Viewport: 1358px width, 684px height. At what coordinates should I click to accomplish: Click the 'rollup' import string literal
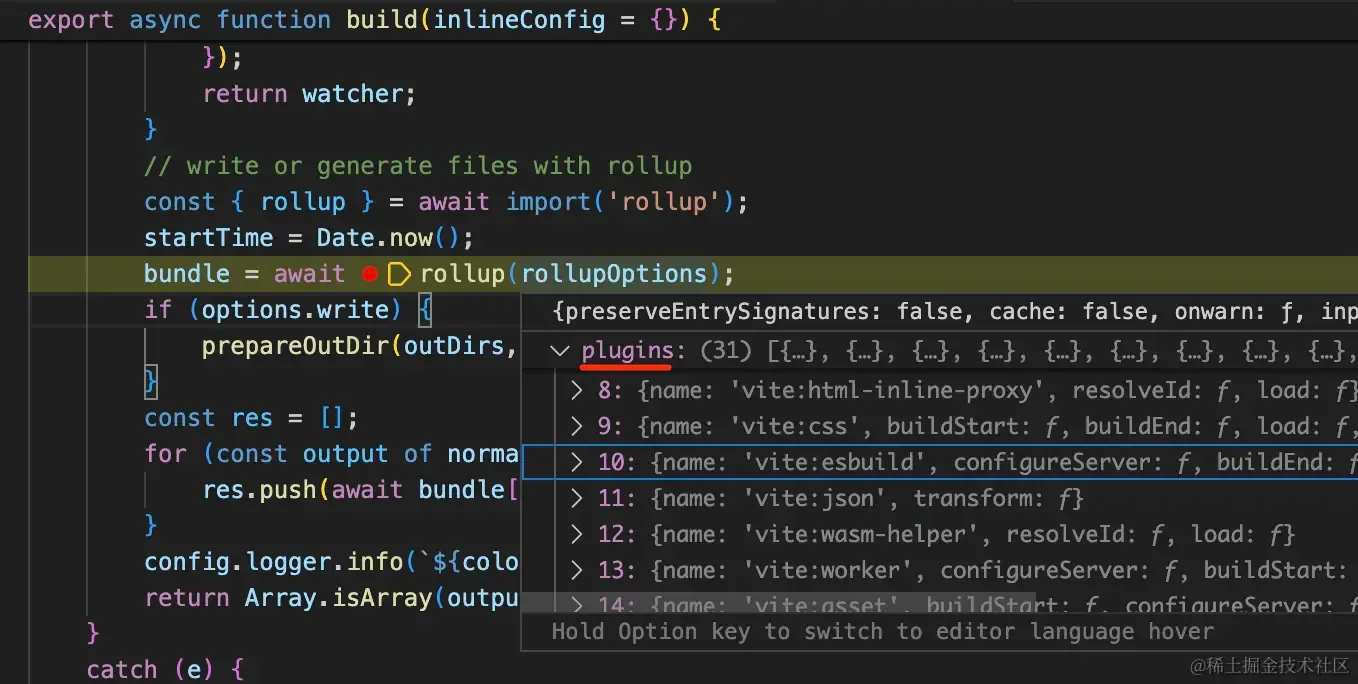[664, 202]
